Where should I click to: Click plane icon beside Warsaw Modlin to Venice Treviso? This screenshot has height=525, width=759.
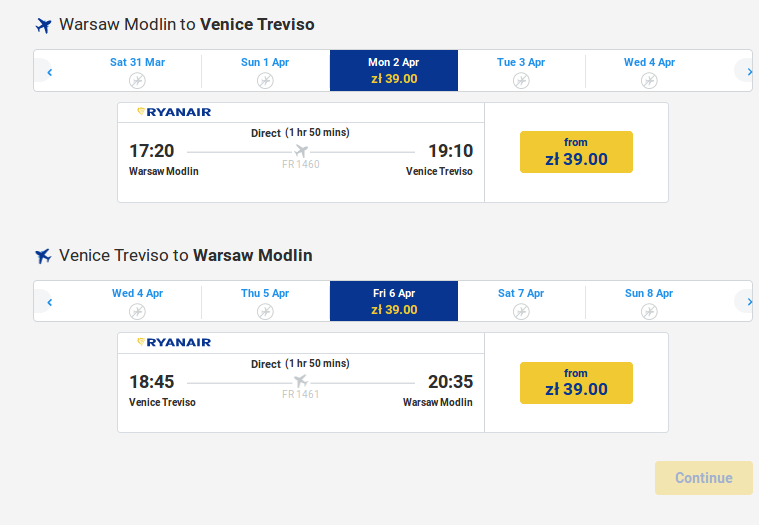pos(44,25)
